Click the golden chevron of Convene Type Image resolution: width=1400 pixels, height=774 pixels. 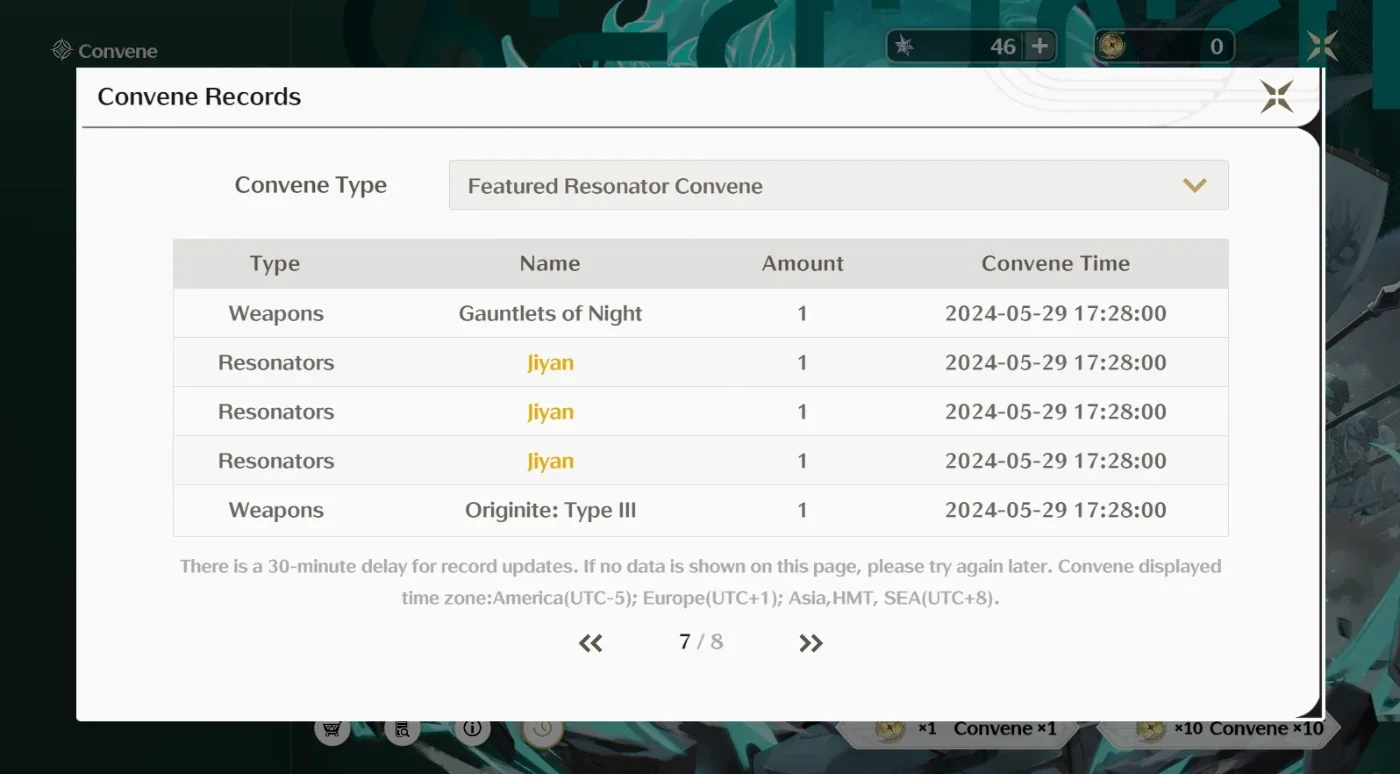click(1194, 185)
